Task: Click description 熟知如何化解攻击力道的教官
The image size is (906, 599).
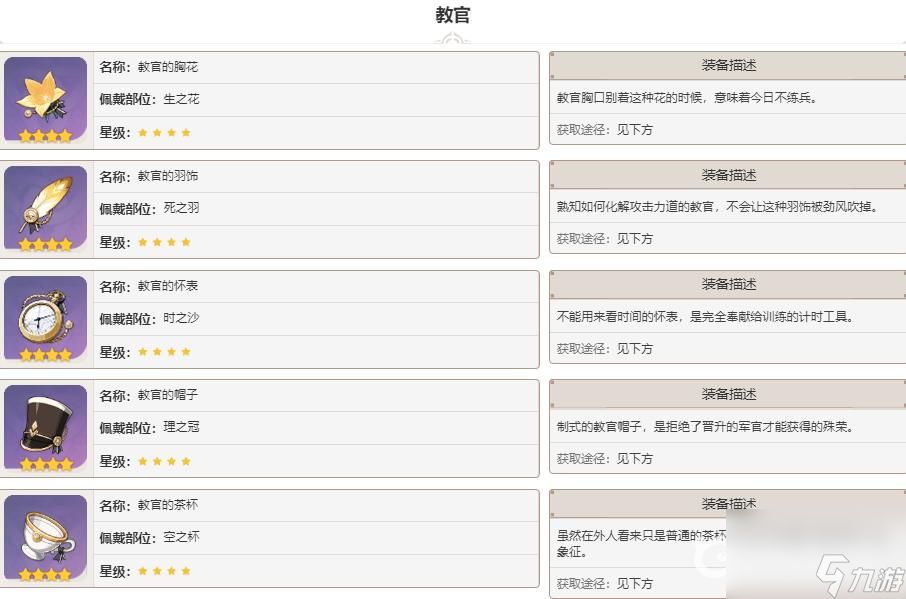Action: [717, 207]
